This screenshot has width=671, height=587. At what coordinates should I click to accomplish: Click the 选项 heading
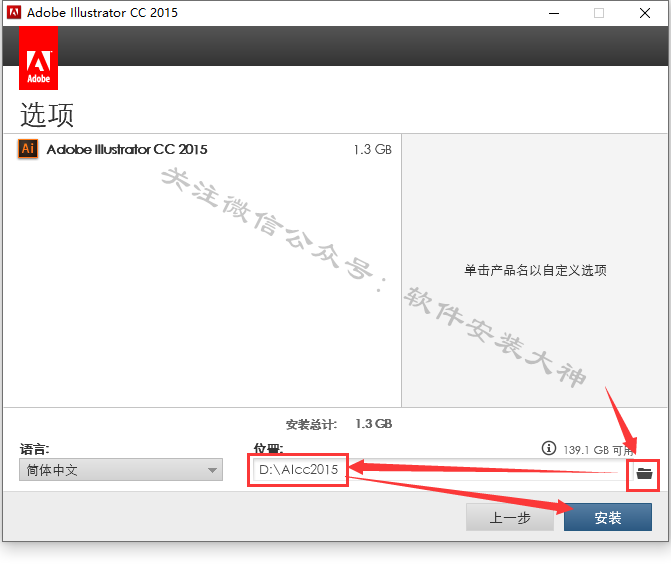pos(47,115)
